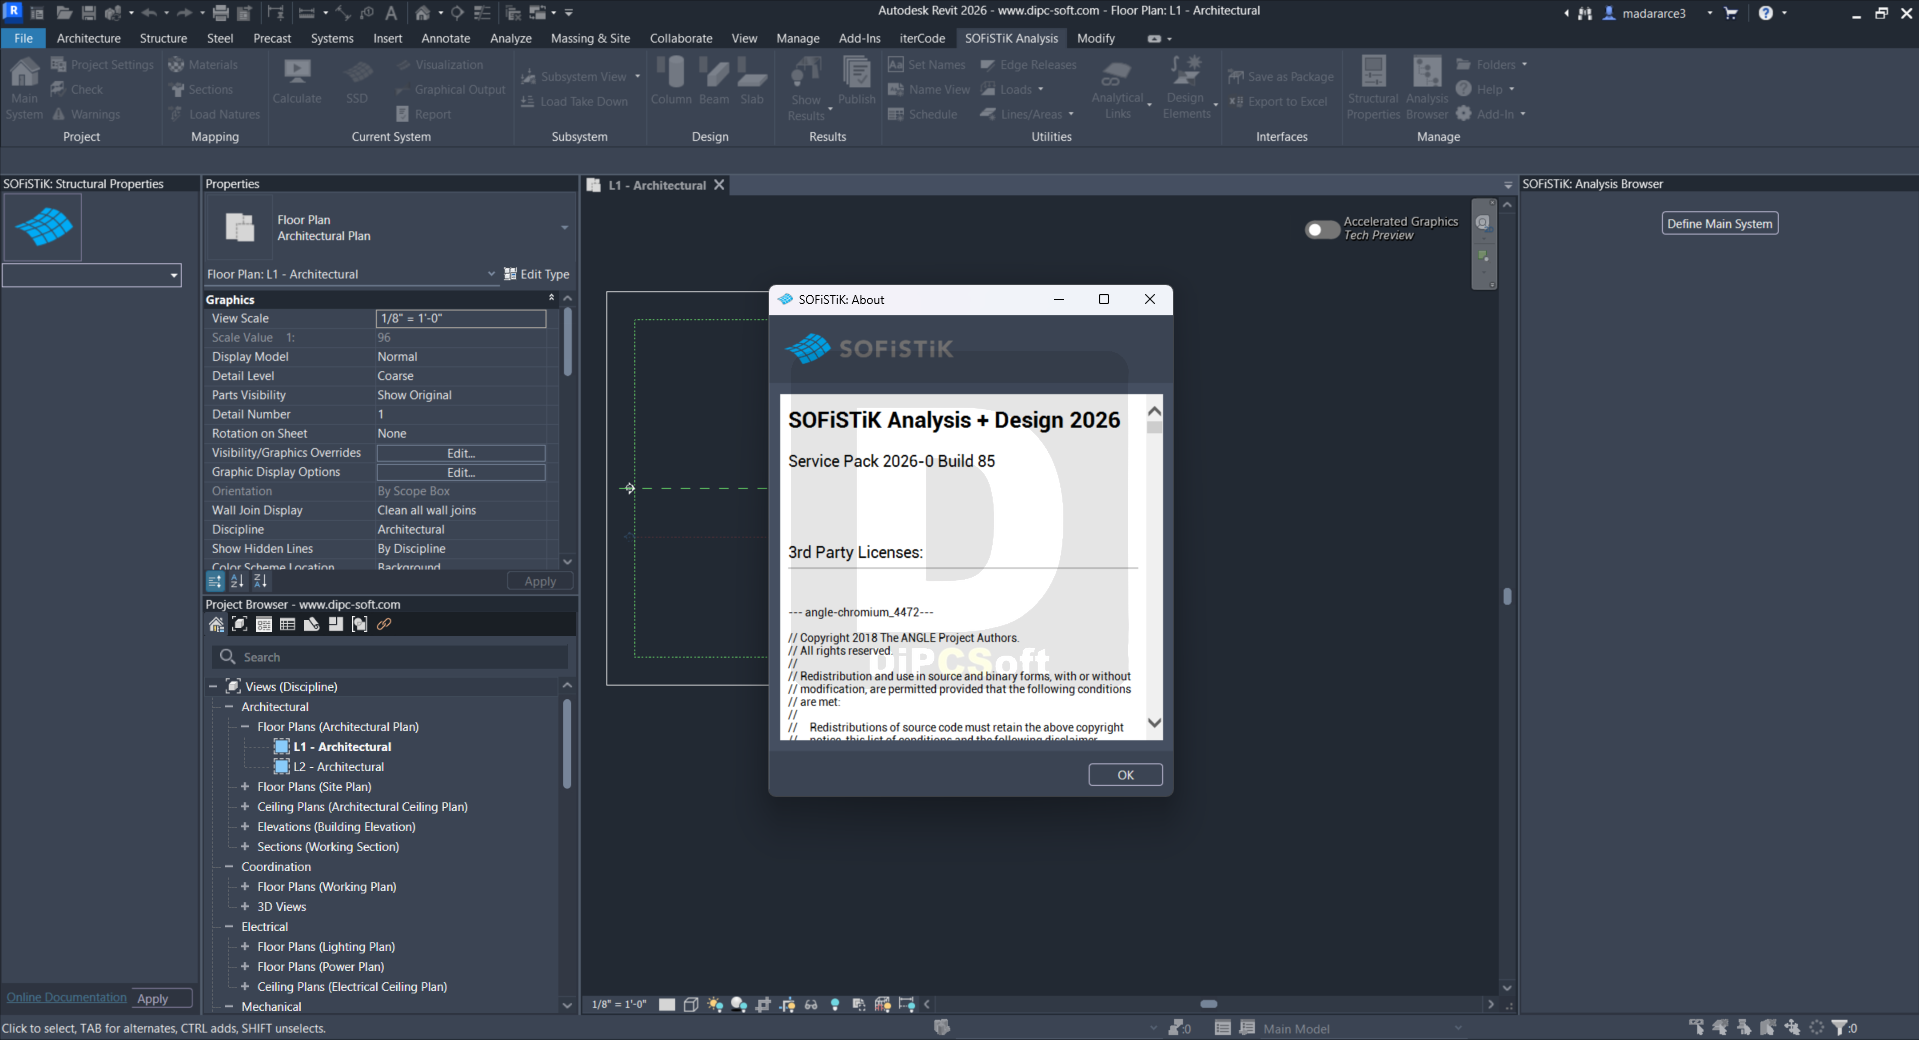The image size is (1920, 1040).
Task: Click the Undo arrow in quick access toolbar
Action: [149, 13]
